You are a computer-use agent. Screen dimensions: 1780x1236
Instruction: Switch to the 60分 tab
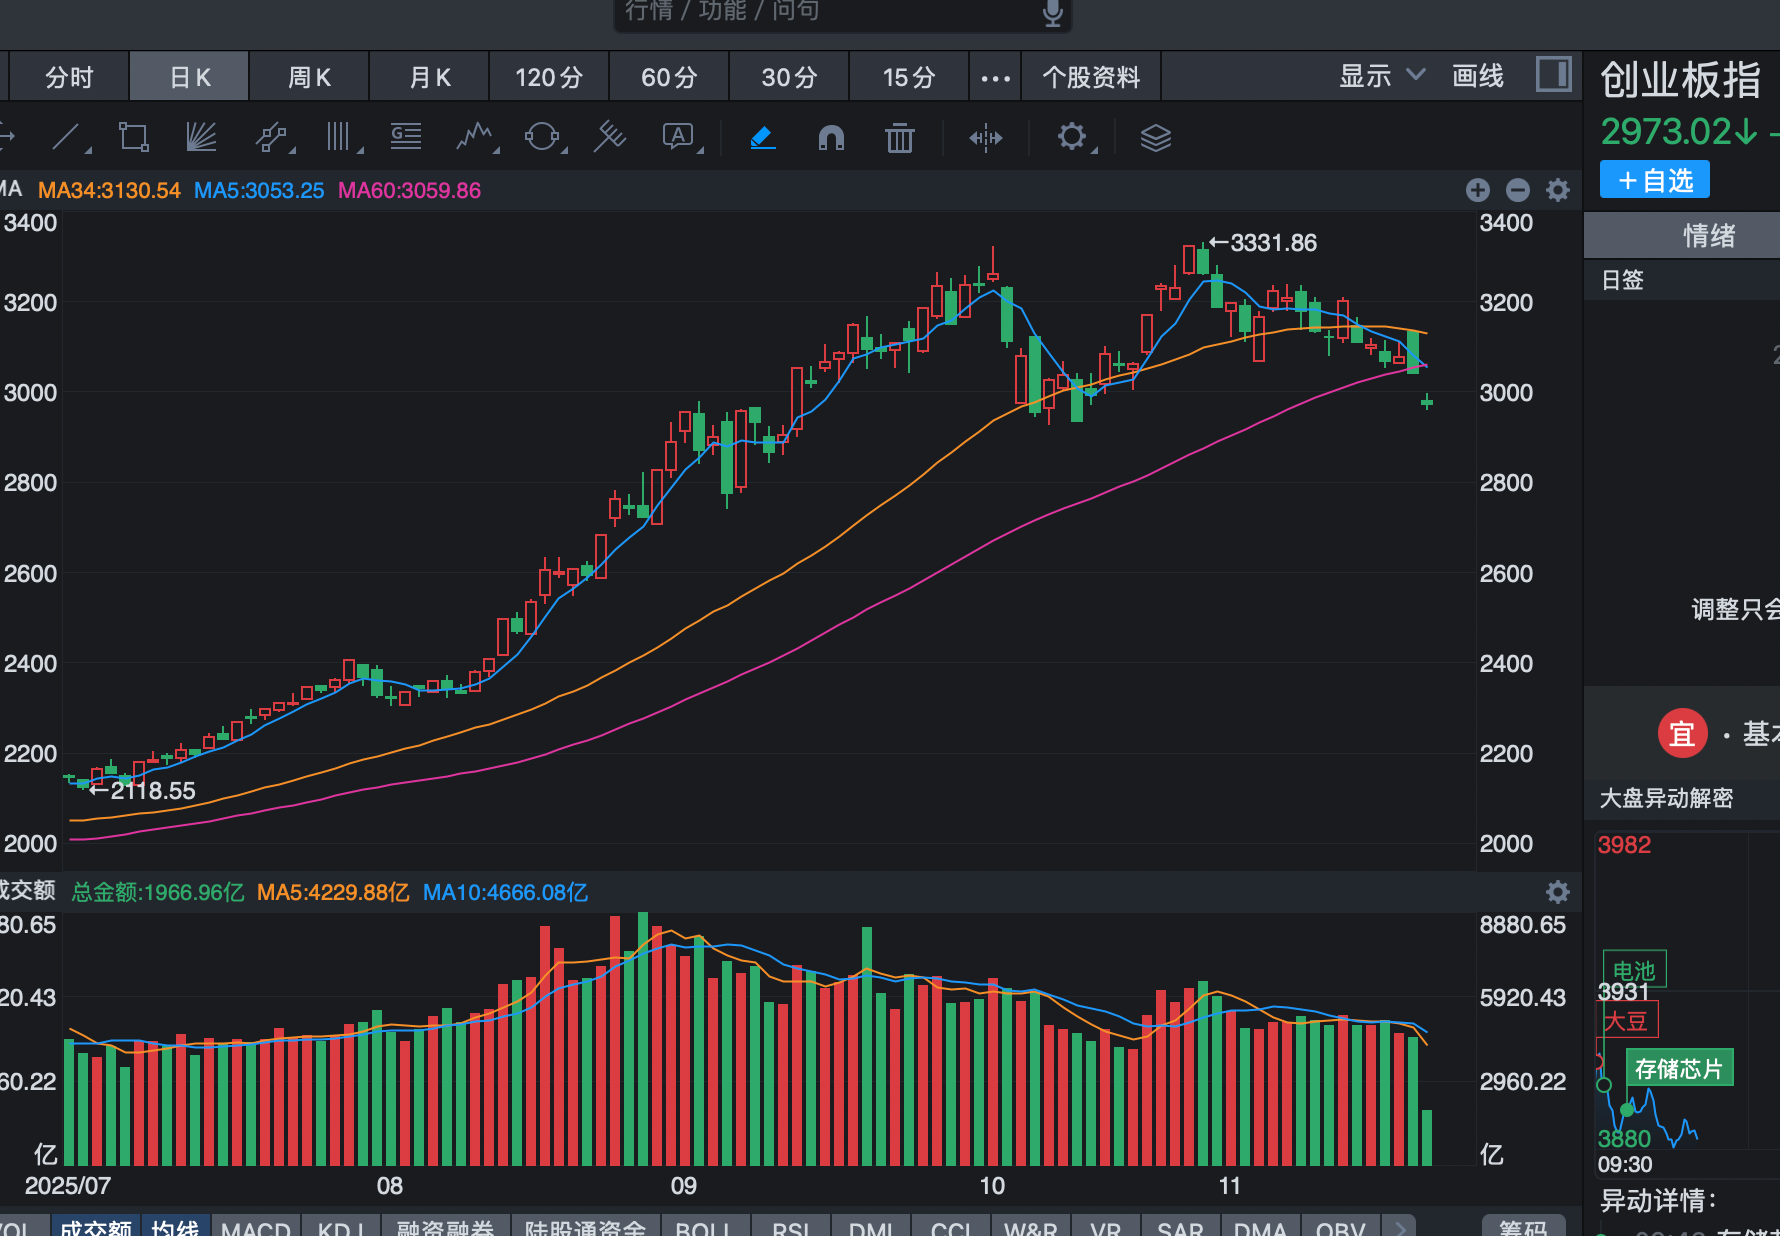669,77
